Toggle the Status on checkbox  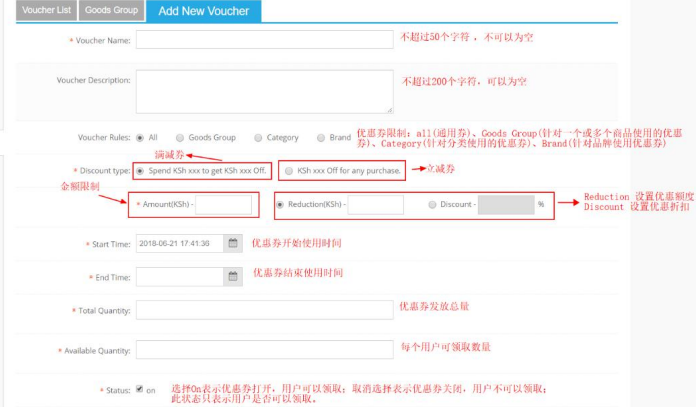coord(139,389)
